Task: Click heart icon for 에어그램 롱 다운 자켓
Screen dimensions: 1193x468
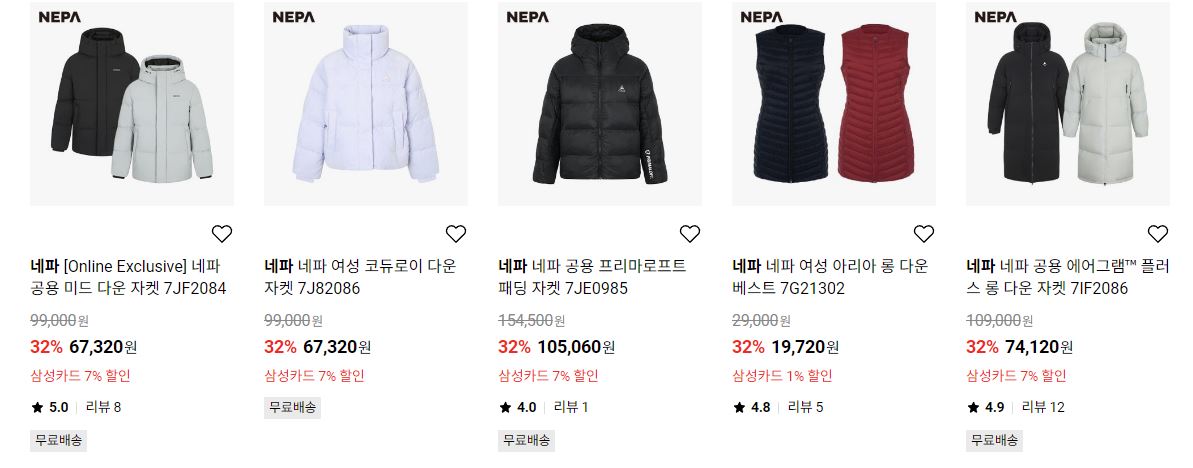Action: point(1157,234)
